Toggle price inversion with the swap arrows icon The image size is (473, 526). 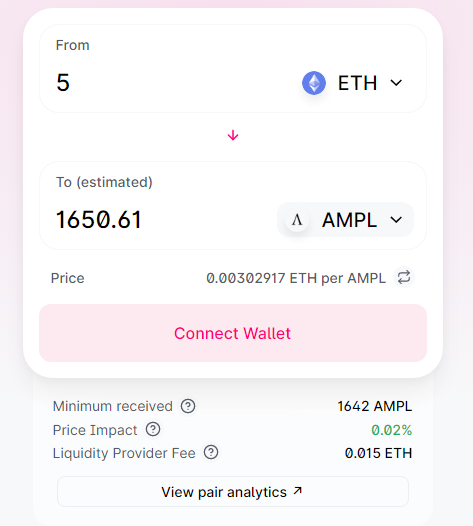404,277
